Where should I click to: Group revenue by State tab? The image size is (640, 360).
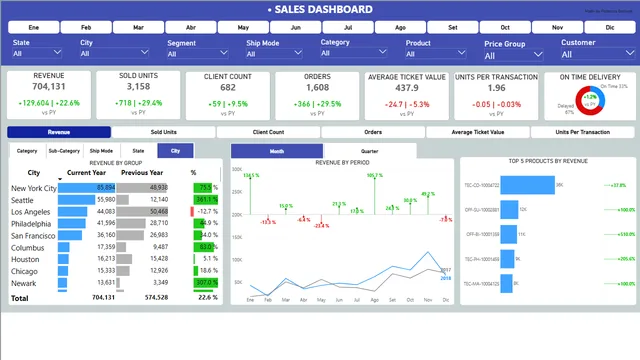tap(138, 151)
